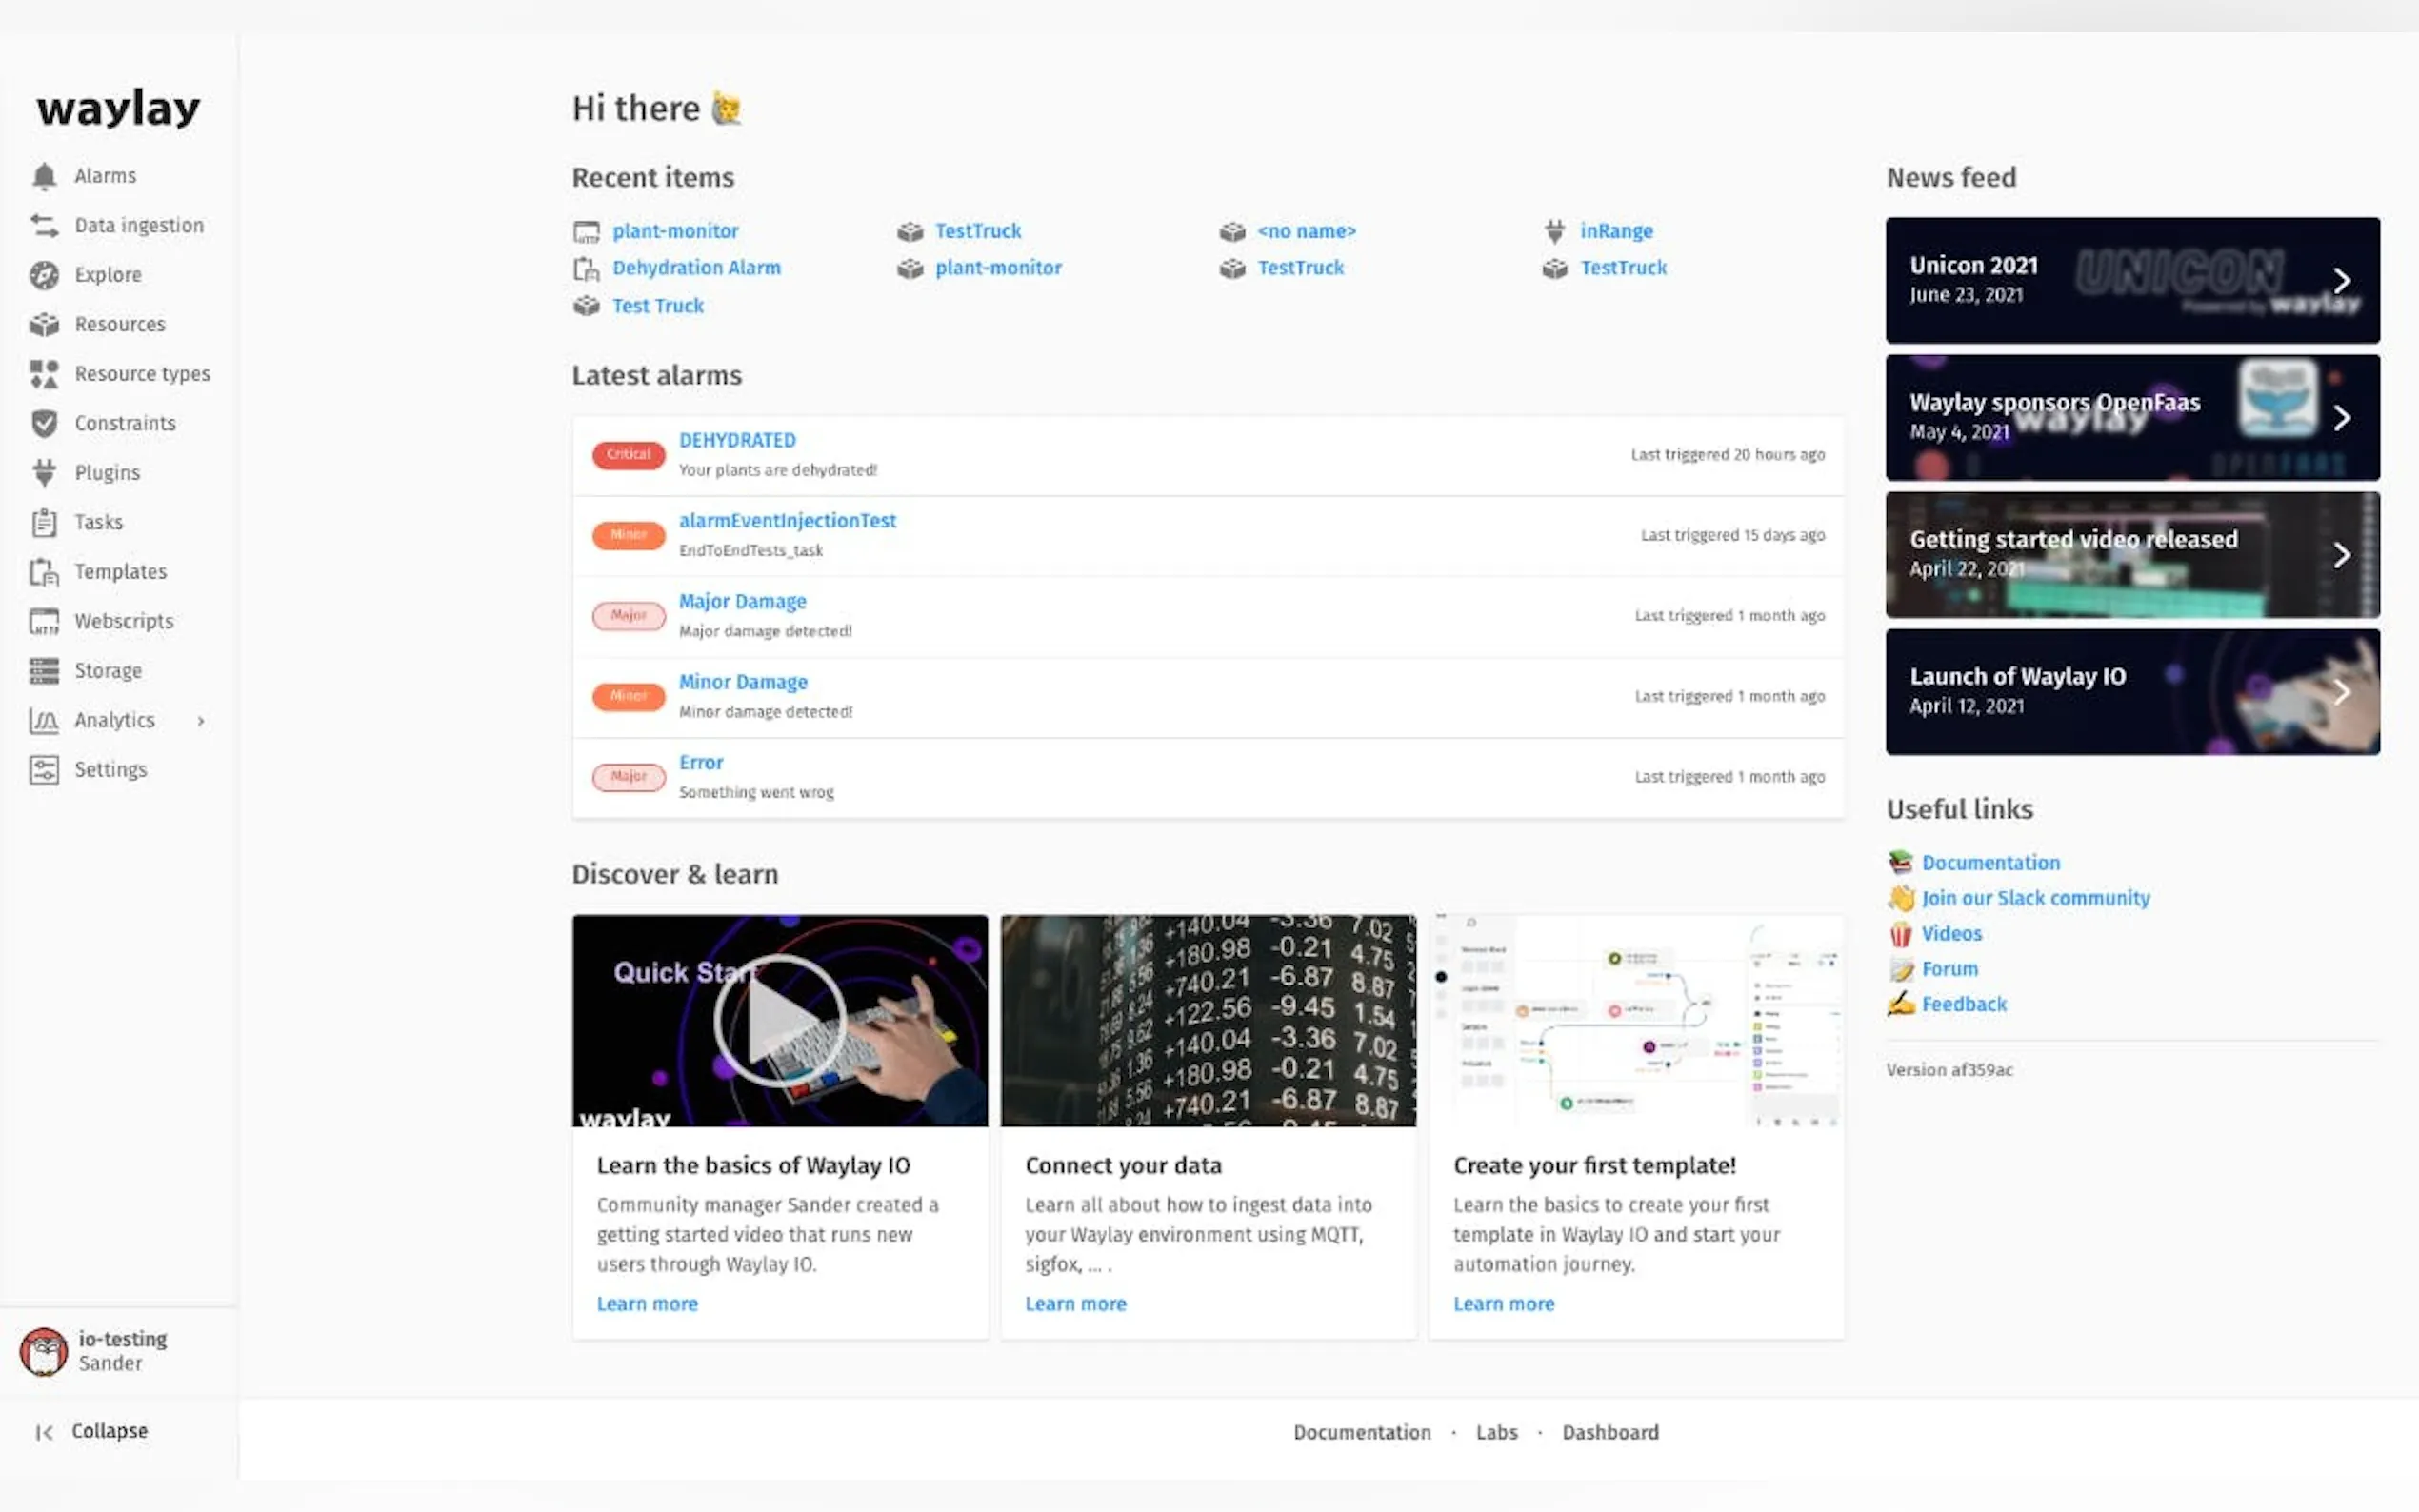Image resolution: width=2419 pixels, height=1512 pixels.
Task: Click the Storage stack icon
Action: point(44,671)
